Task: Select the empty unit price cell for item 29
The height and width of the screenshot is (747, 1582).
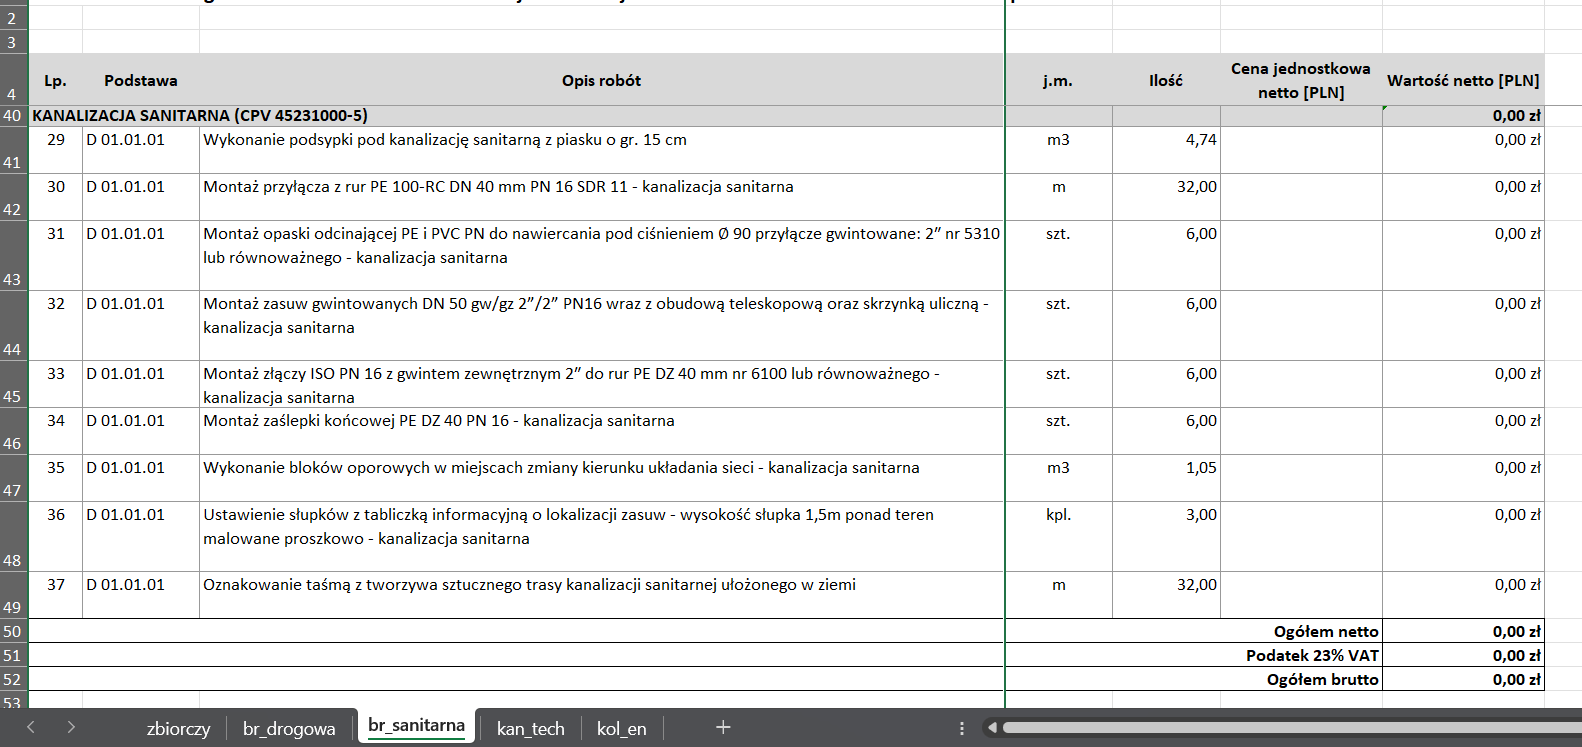Action: pos(1301,150)
